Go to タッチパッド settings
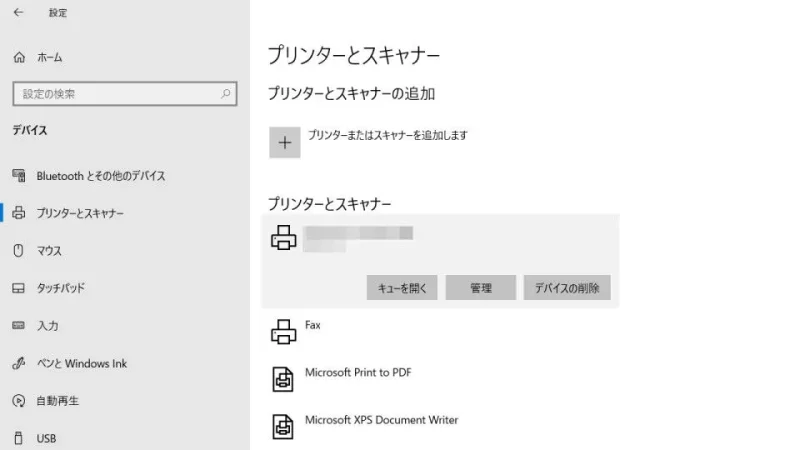Screen dimensions: 800x450 (60, 288)
